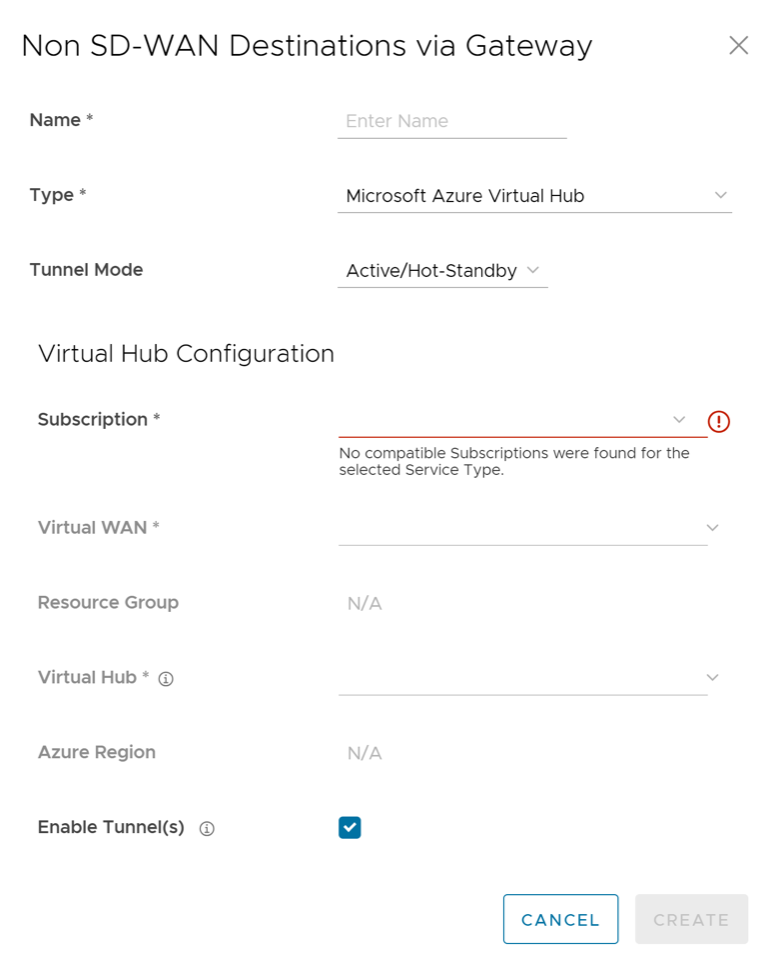Image resolution: width=769 pixels, height=972 pixels.
Task: Click info icon beside Enable Tunnel(s)
Action: click(207, 829)
